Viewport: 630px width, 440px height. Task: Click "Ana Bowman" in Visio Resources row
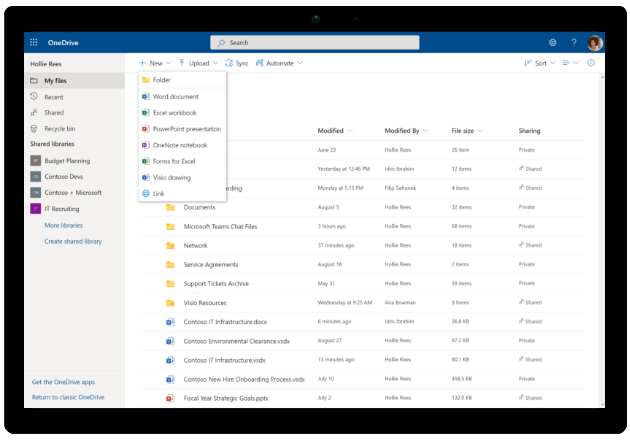pos(400,302)
